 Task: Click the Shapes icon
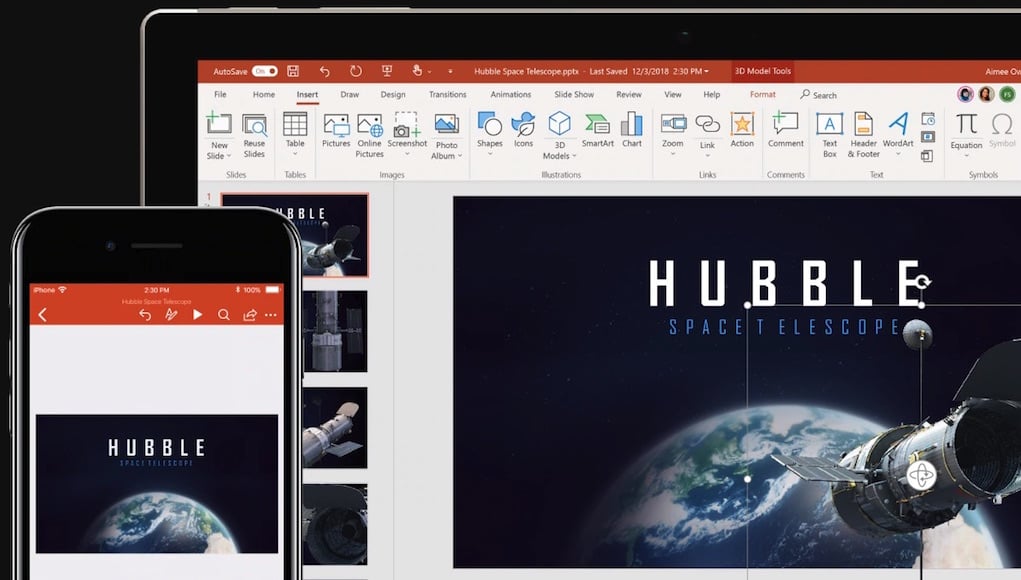click(490, 123)
